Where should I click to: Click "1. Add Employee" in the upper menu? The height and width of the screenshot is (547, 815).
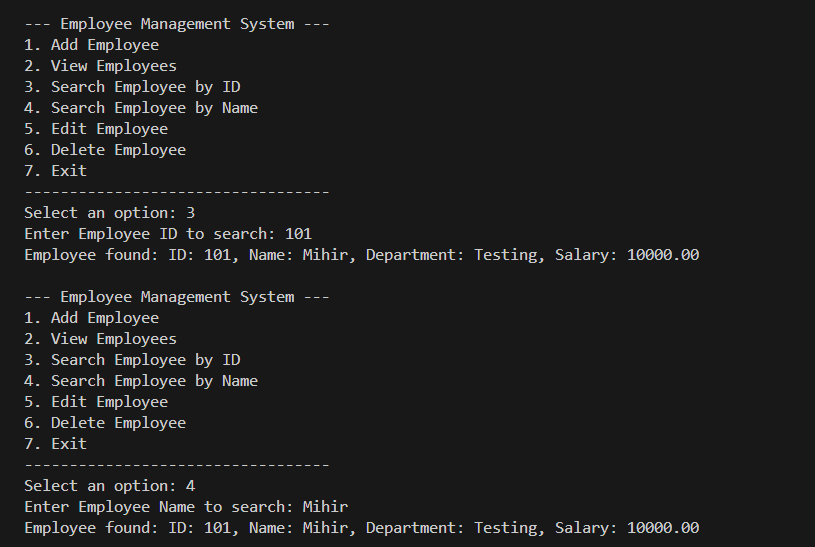point(91,45)
